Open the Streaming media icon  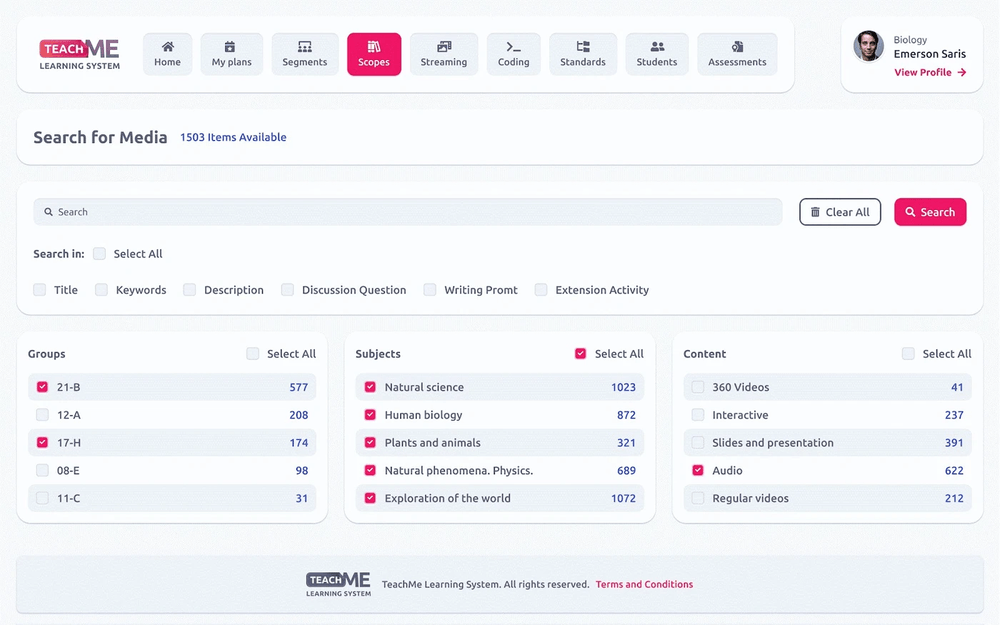tap(444, 47)
